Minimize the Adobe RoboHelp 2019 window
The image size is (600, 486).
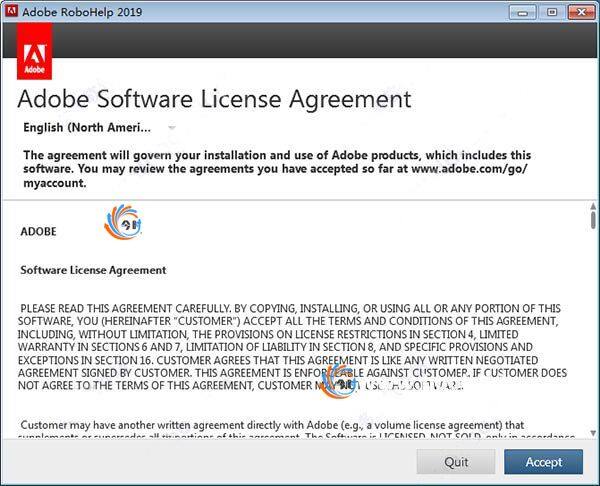[522, 12]
